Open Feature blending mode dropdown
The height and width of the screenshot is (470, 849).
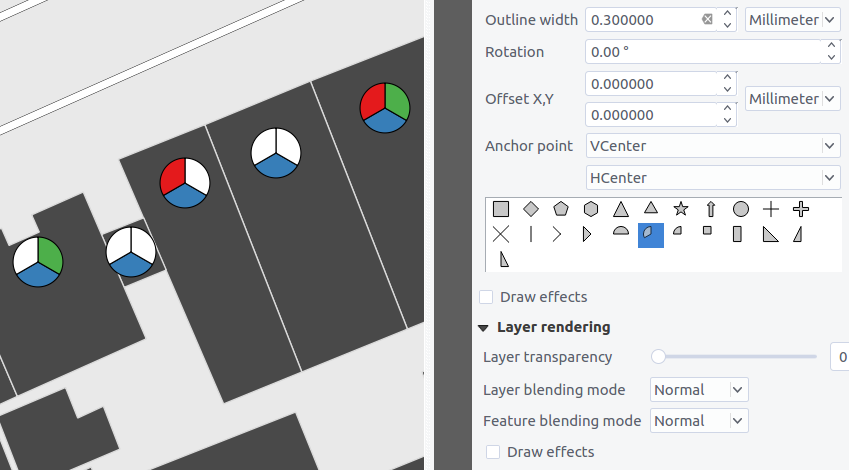point(699,421)
